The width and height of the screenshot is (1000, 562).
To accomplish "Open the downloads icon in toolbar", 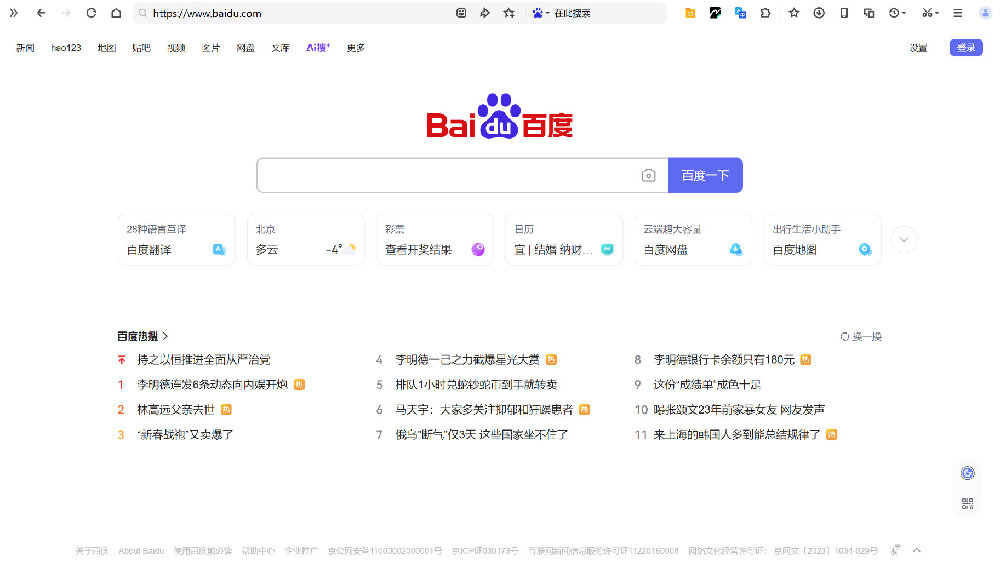I will click(819, 13).
